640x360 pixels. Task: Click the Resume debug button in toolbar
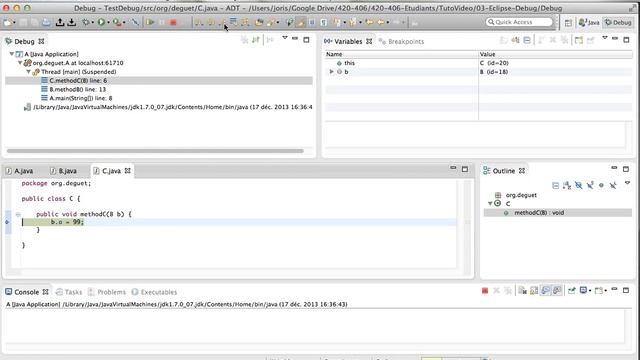(x=150, y=22)
